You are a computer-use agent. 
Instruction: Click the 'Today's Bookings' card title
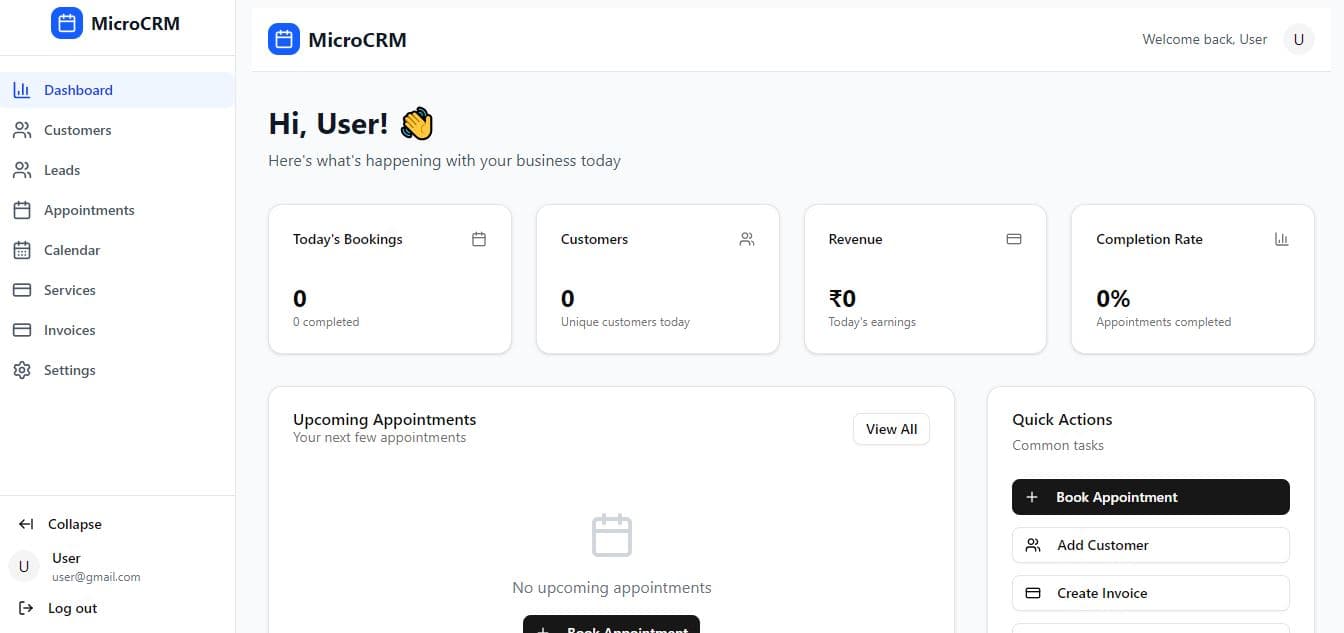tap(348, 239)
